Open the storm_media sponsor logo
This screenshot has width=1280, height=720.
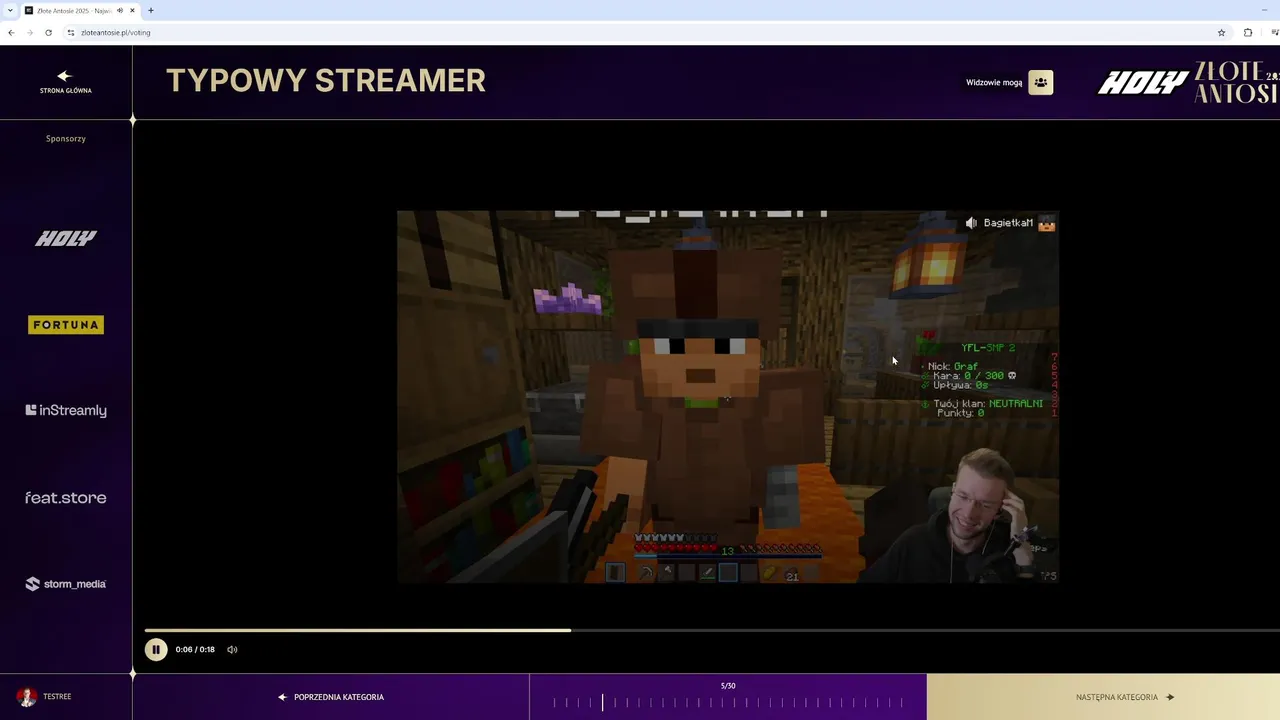point(66,584)
